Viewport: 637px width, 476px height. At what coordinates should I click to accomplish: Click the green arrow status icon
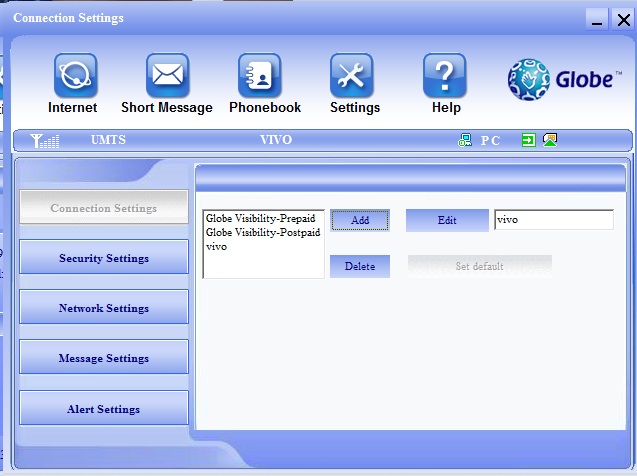(x=529, y=140)
